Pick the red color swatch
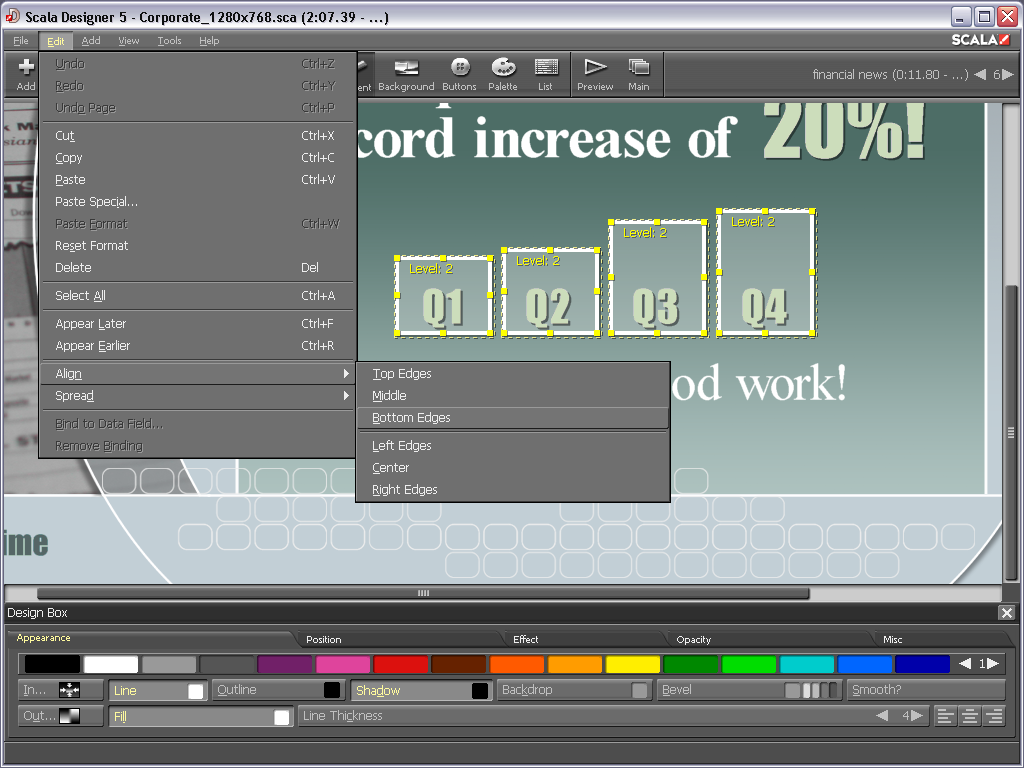Viewport: 1024px width, 768px height. [401, 664]
